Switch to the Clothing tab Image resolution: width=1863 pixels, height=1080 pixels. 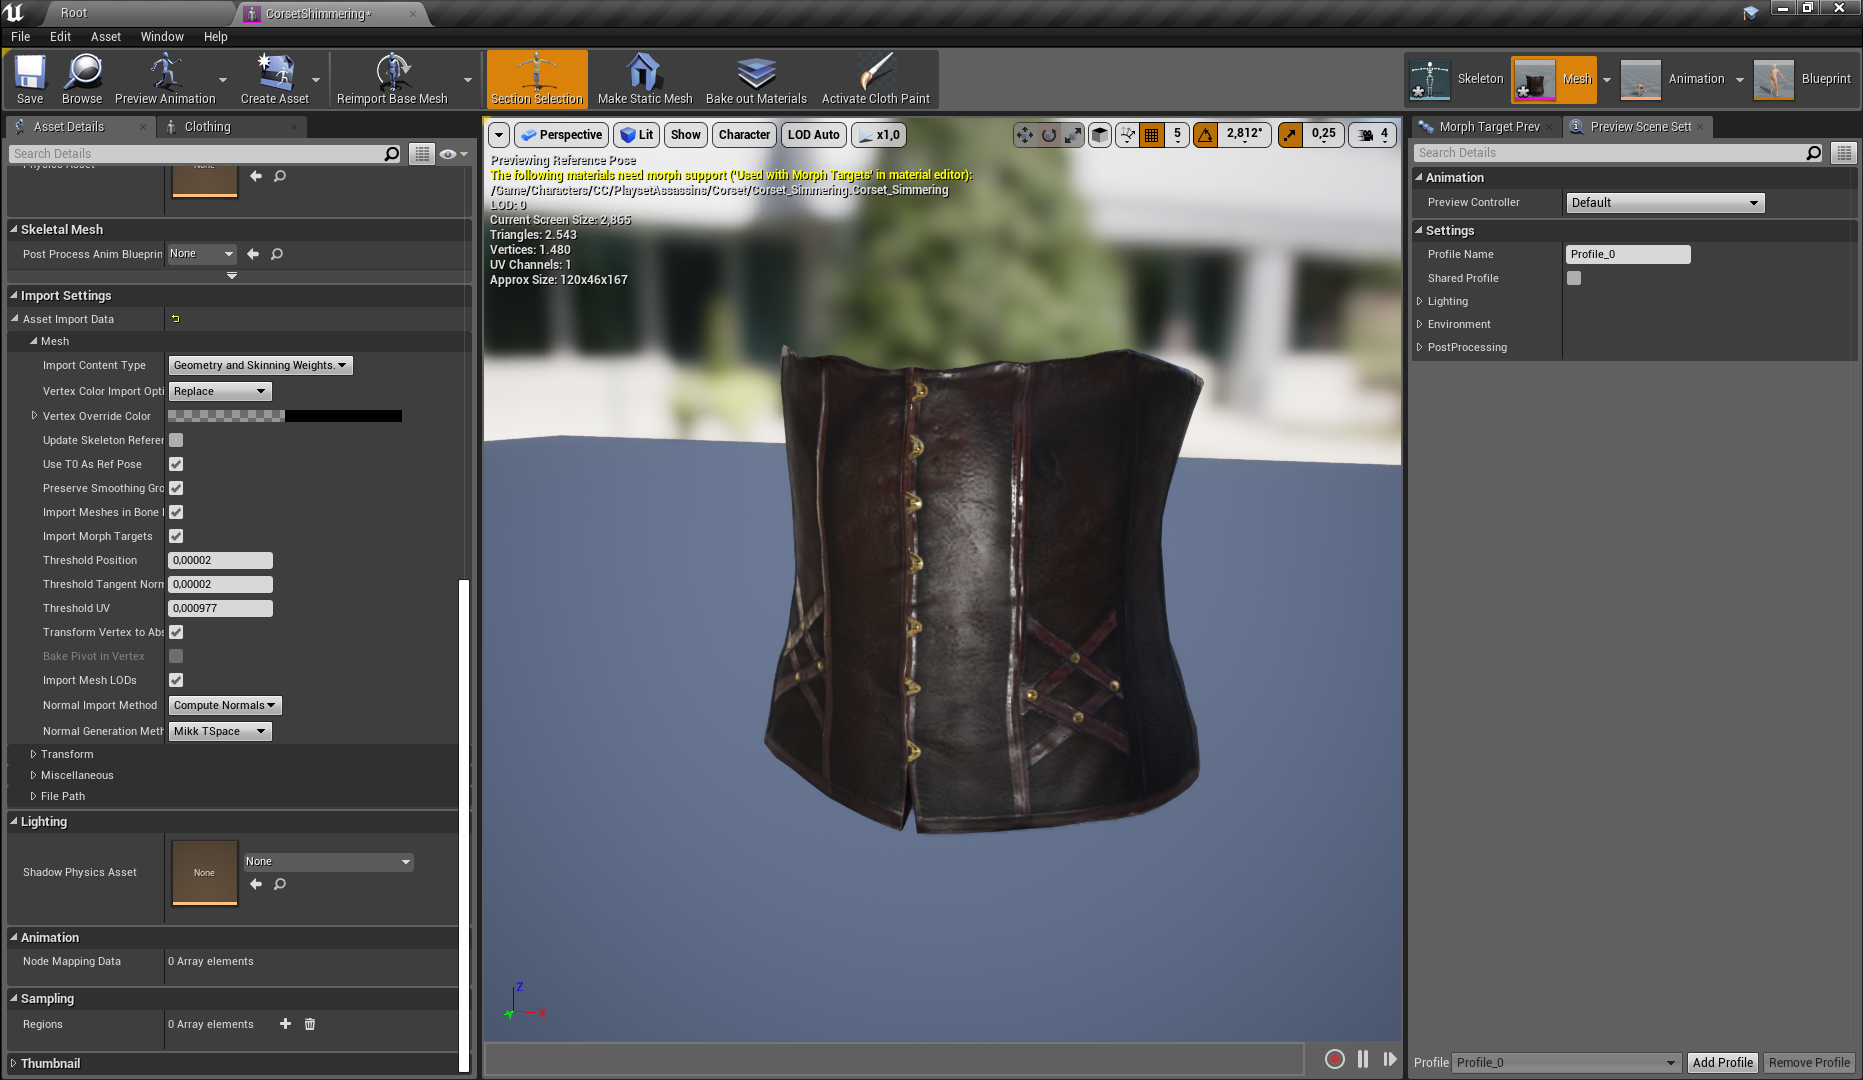click(207, 127)
